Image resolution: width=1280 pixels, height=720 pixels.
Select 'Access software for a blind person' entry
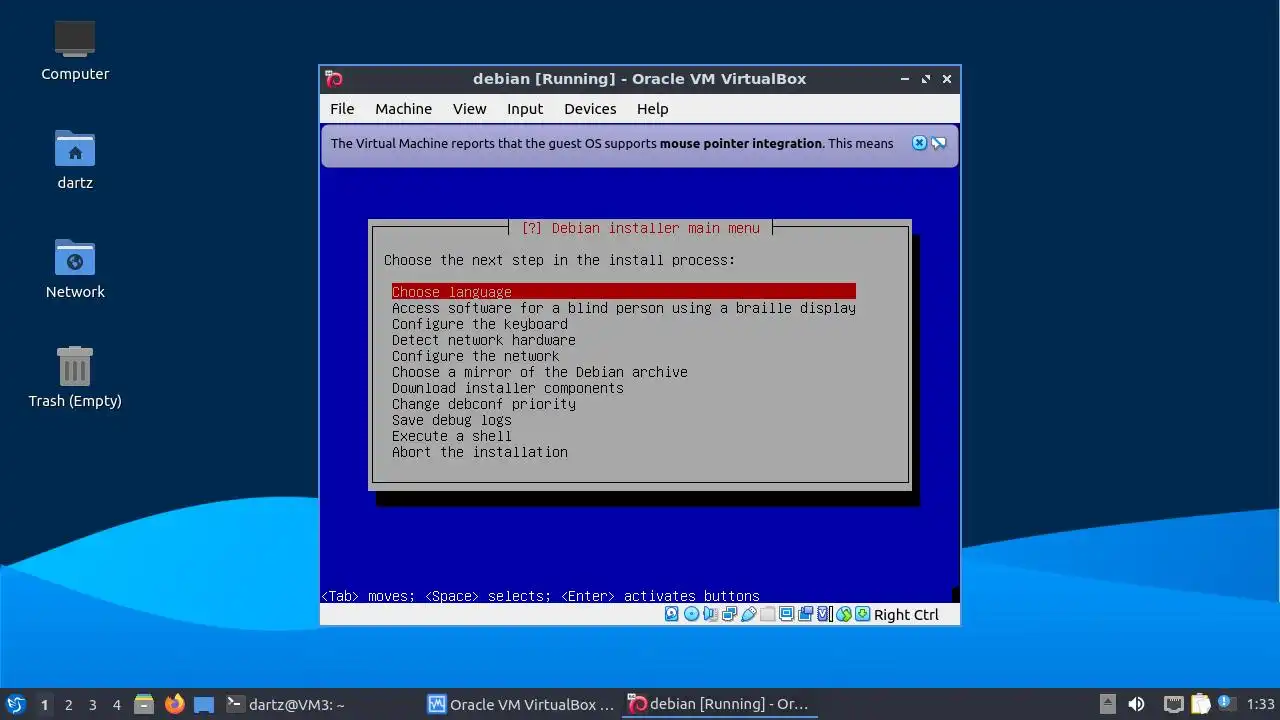(x=624, y=308)
